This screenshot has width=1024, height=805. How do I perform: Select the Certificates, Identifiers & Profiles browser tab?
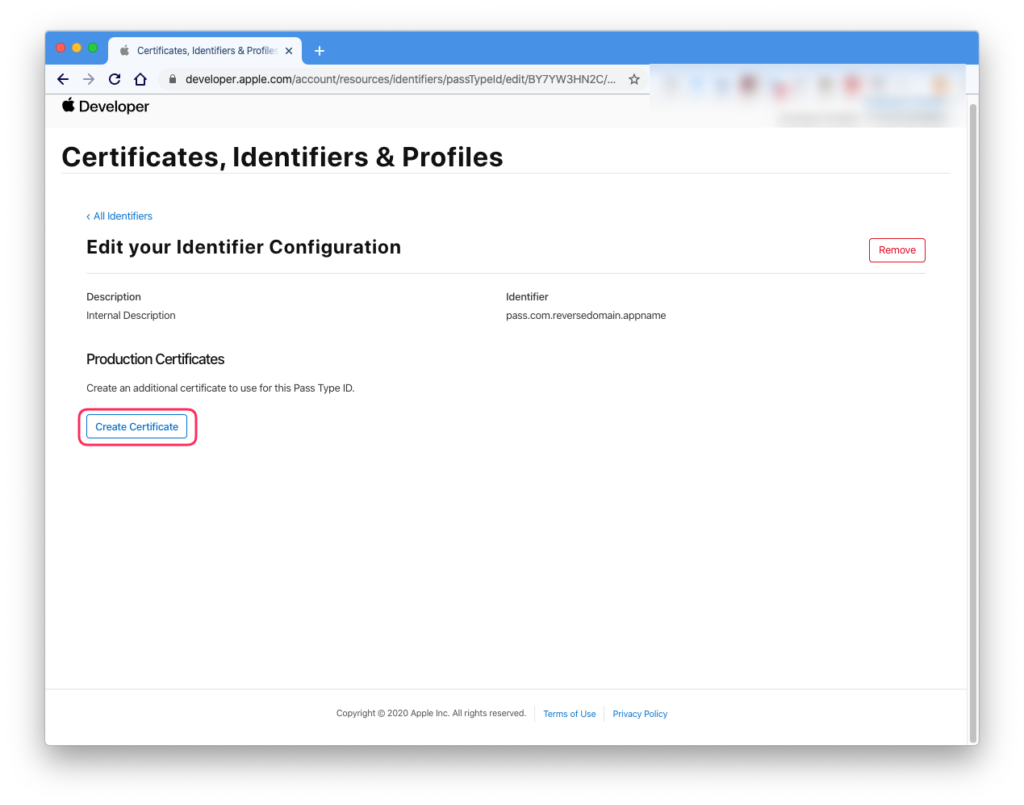click(204, 50)
